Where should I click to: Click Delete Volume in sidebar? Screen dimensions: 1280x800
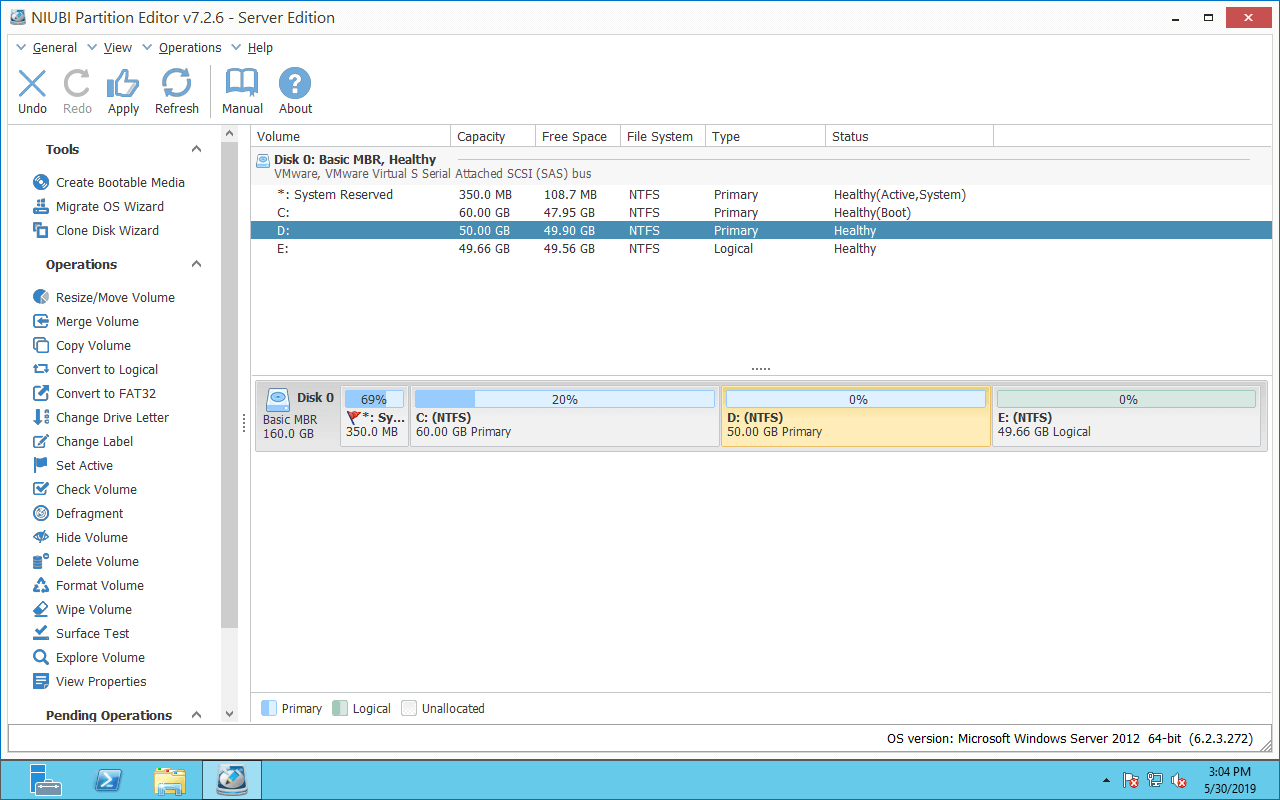[97, 561]
